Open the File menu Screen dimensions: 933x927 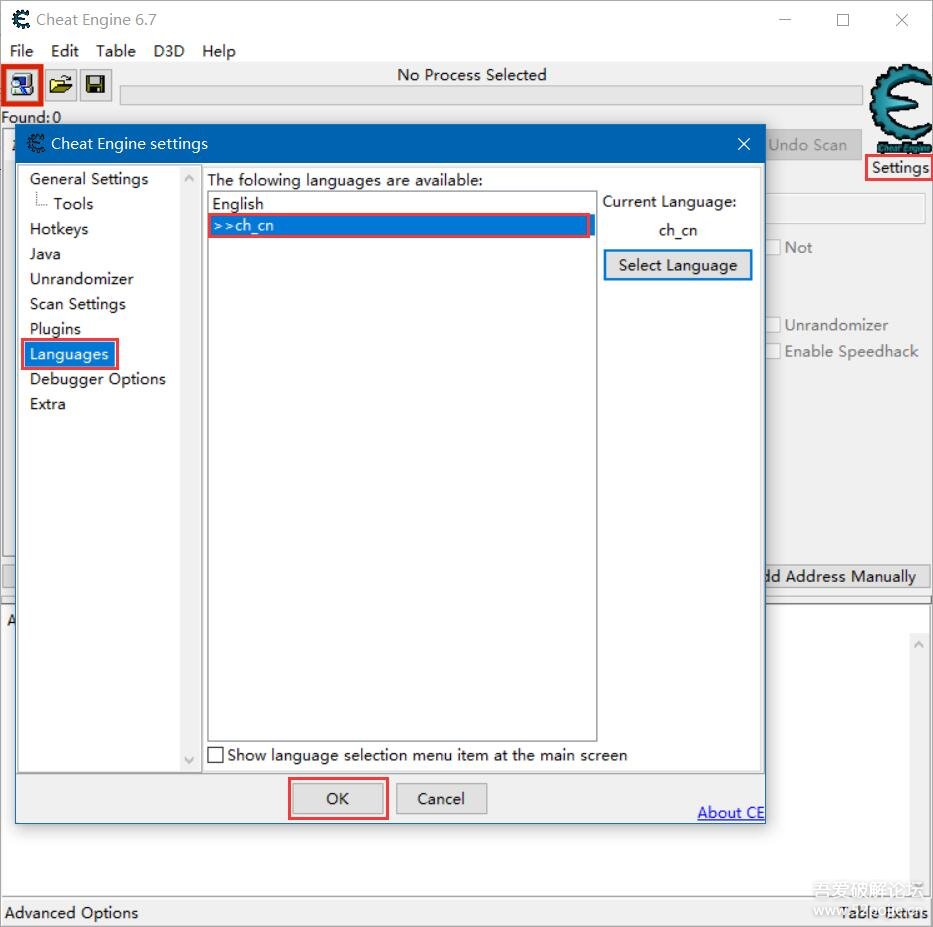click(x=22, y=51)
